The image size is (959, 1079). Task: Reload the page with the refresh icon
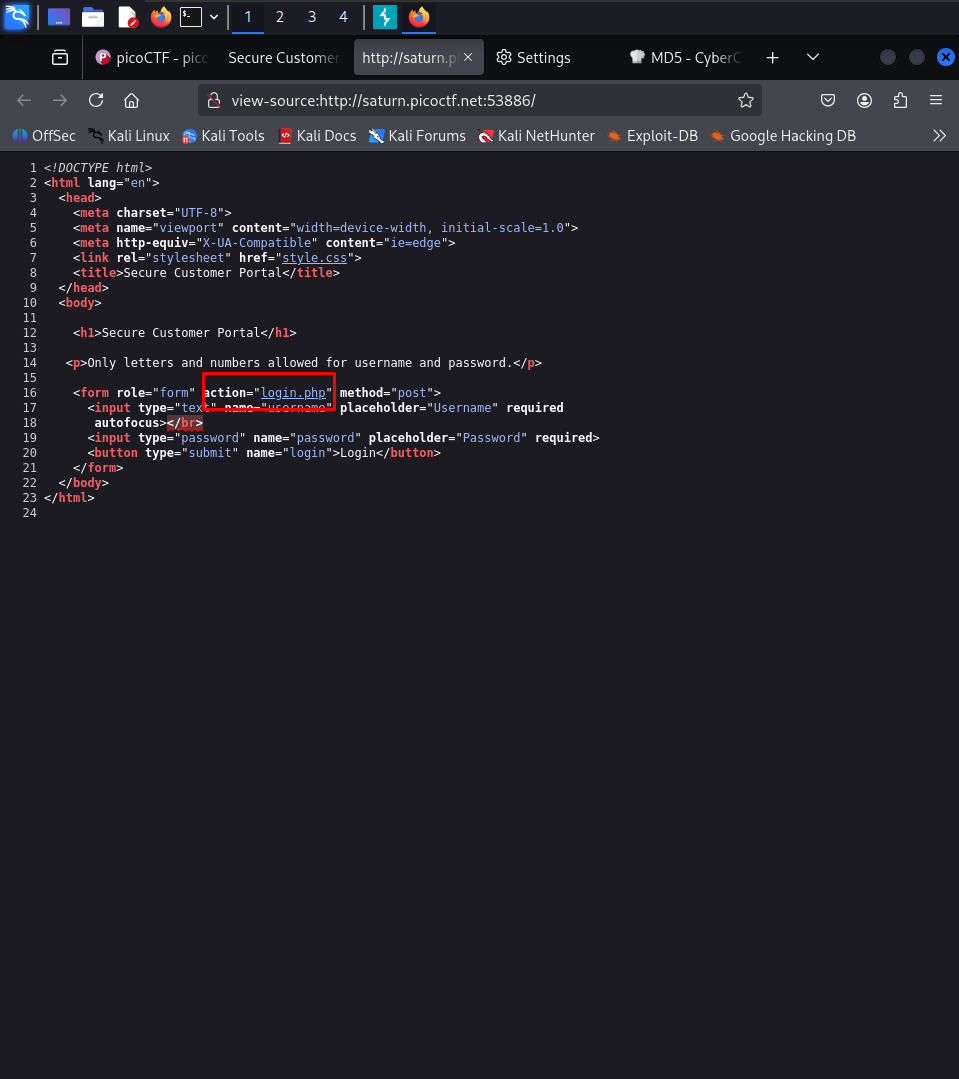[x=96, y=100]
